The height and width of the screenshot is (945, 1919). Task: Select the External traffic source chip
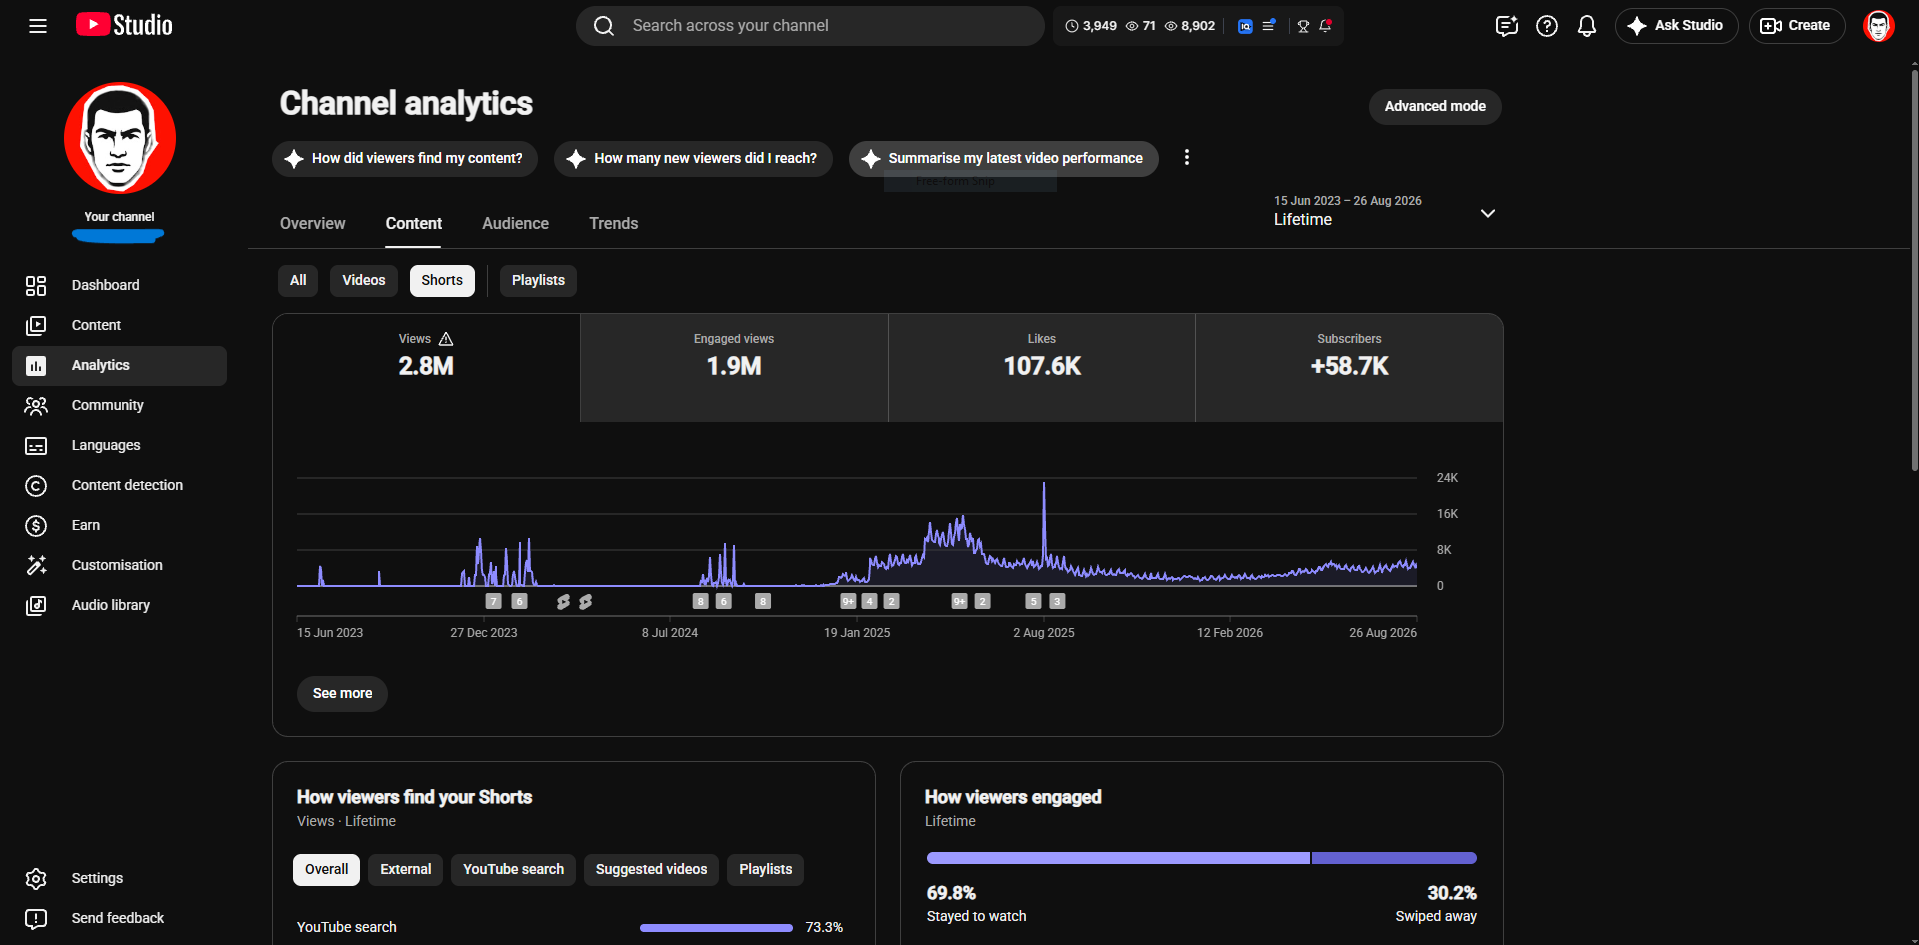coord(405,870)
